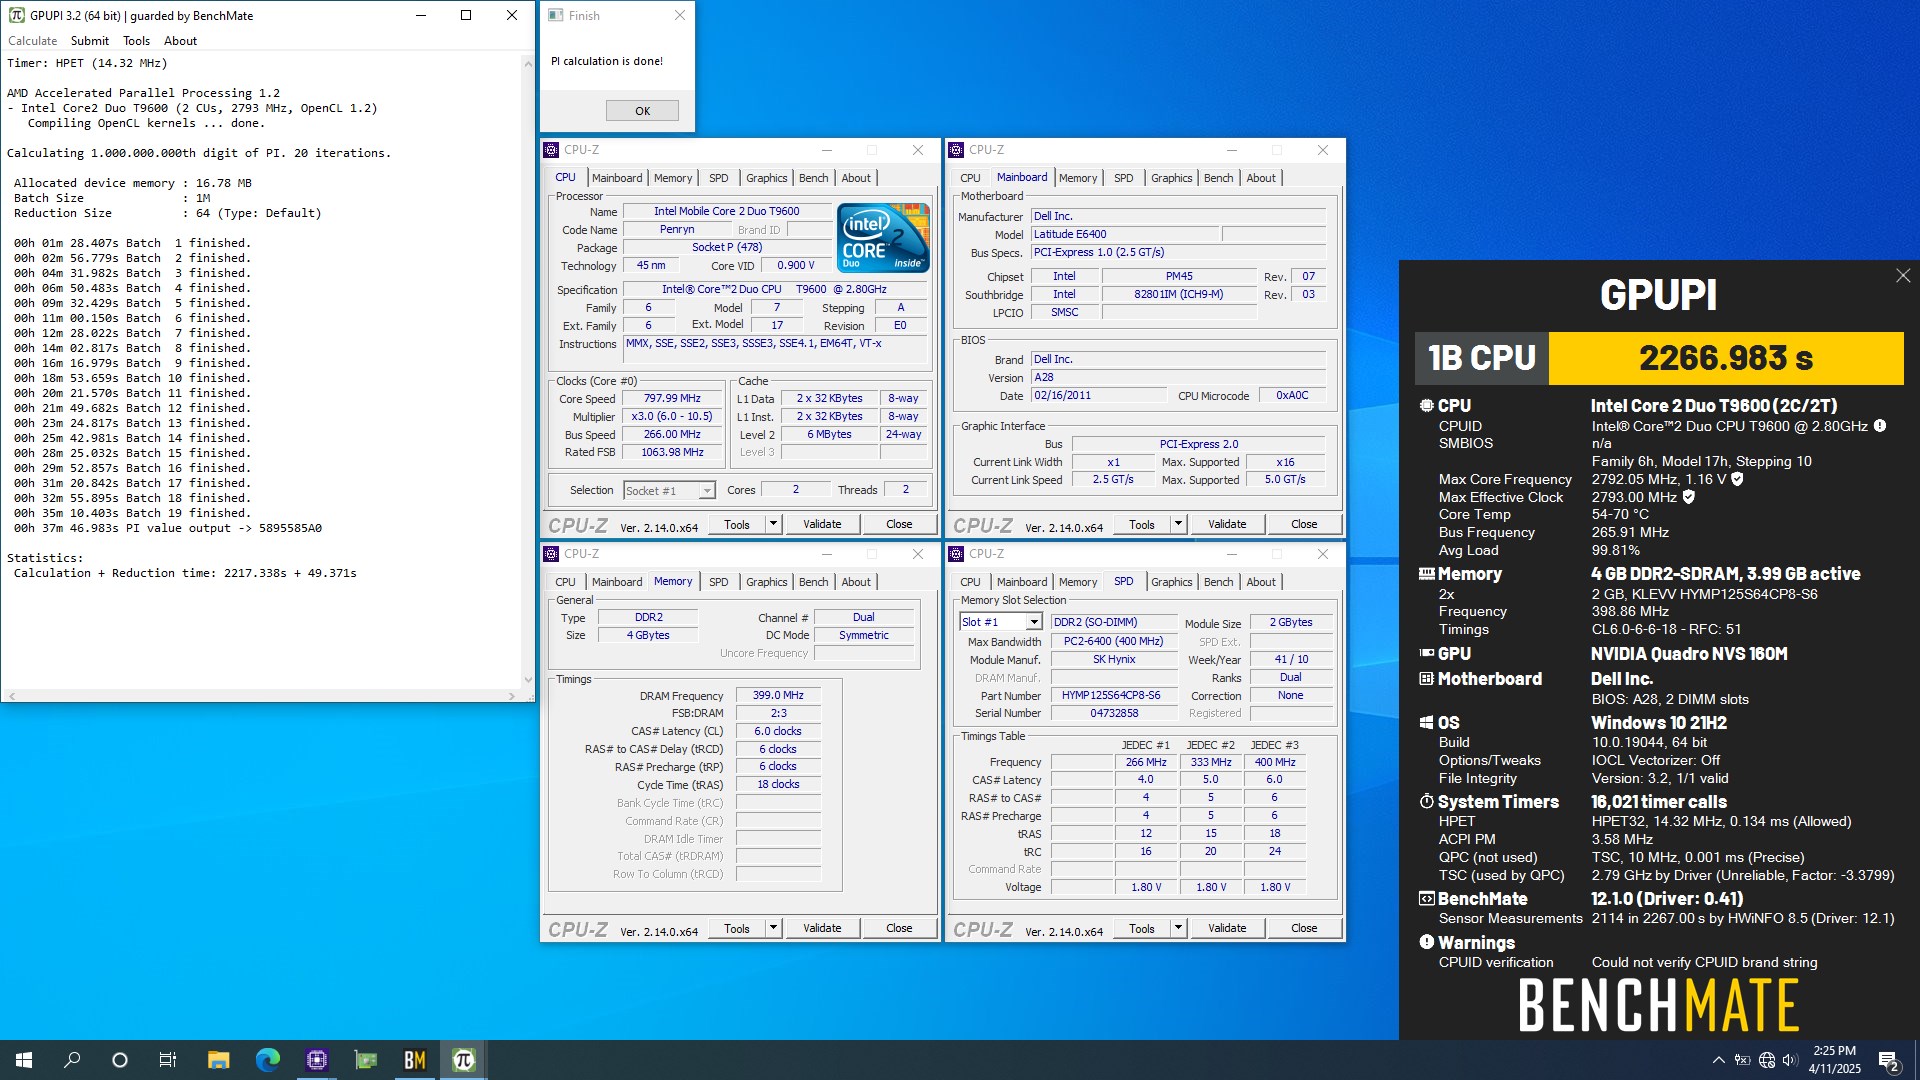Click the 'PI value output -> 5895585A0' line
The width and height of the screenshot is (1920, 1080).
coord(168,528)
